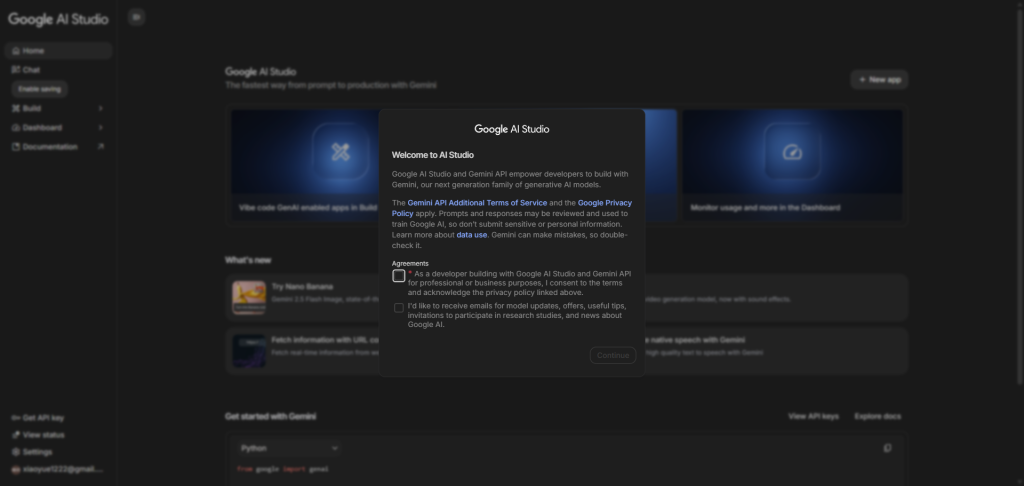The image size is (1024, 486).
Task: Open the Python language dropdown
Action: click(289, 448)
